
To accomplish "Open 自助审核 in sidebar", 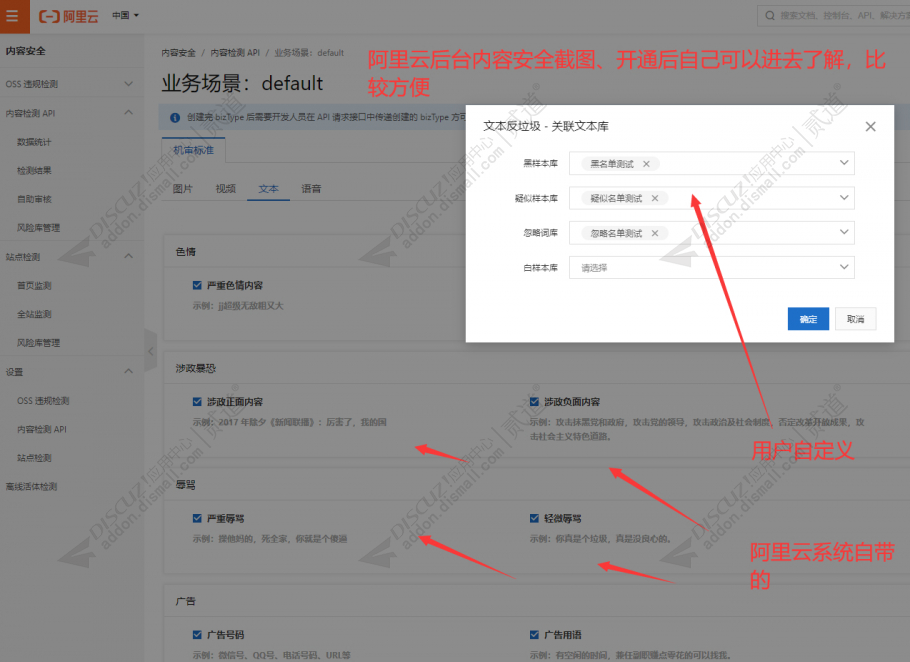I will point(34,199).
